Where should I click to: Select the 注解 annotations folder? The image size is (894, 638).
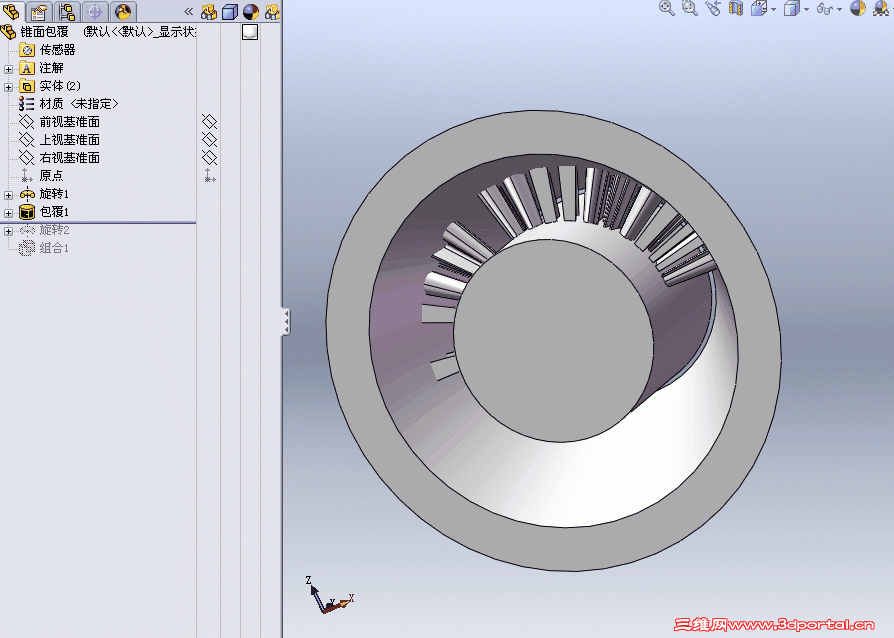point(51,68)
